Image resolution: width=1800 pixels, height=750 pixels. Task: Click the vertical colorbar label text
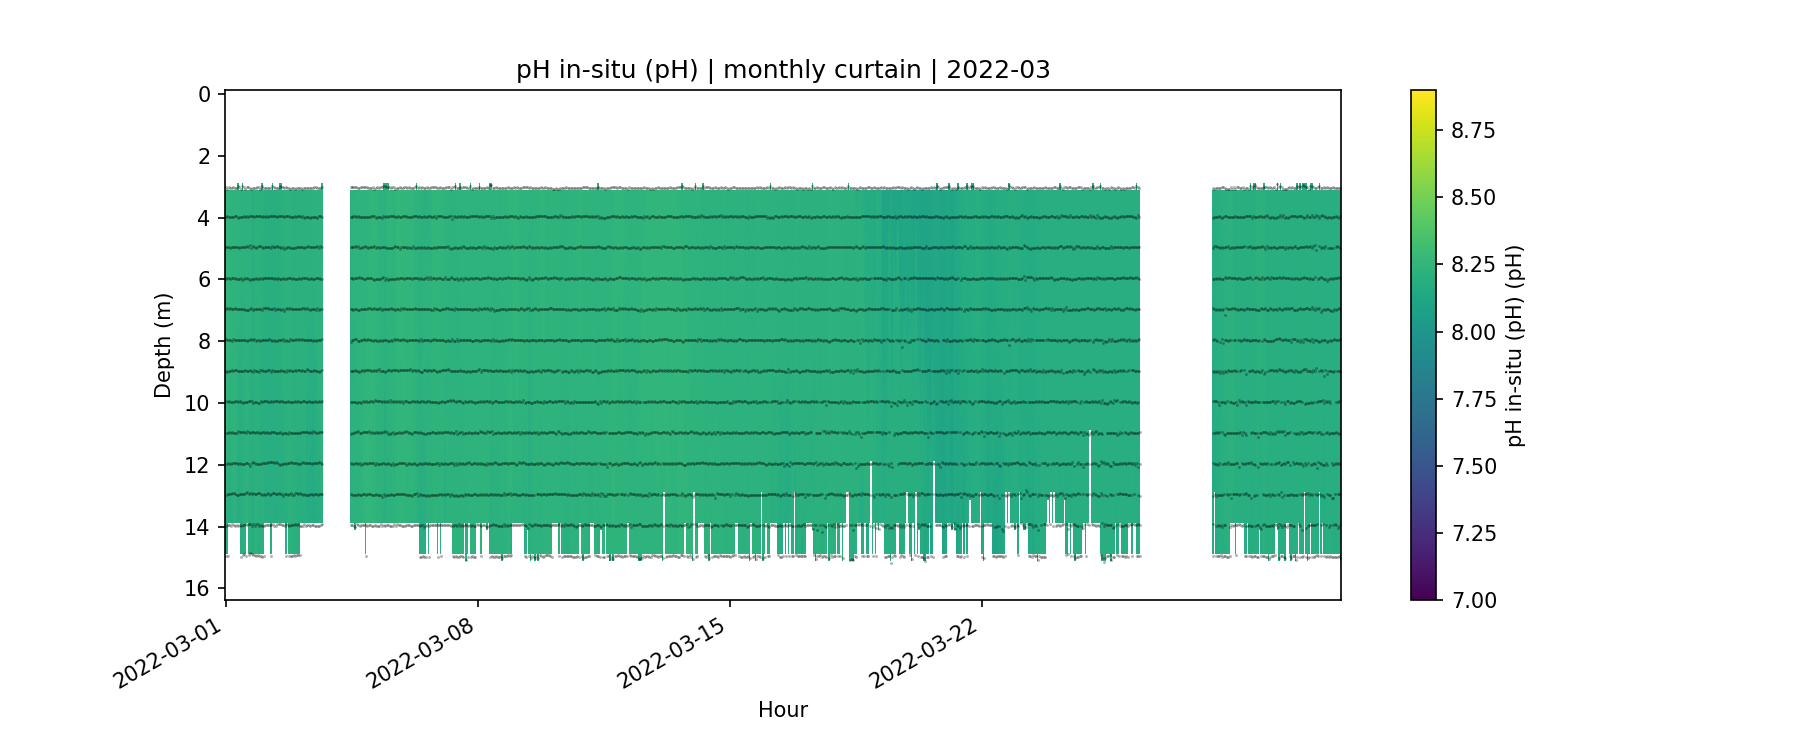click(x=1515, y=345)
